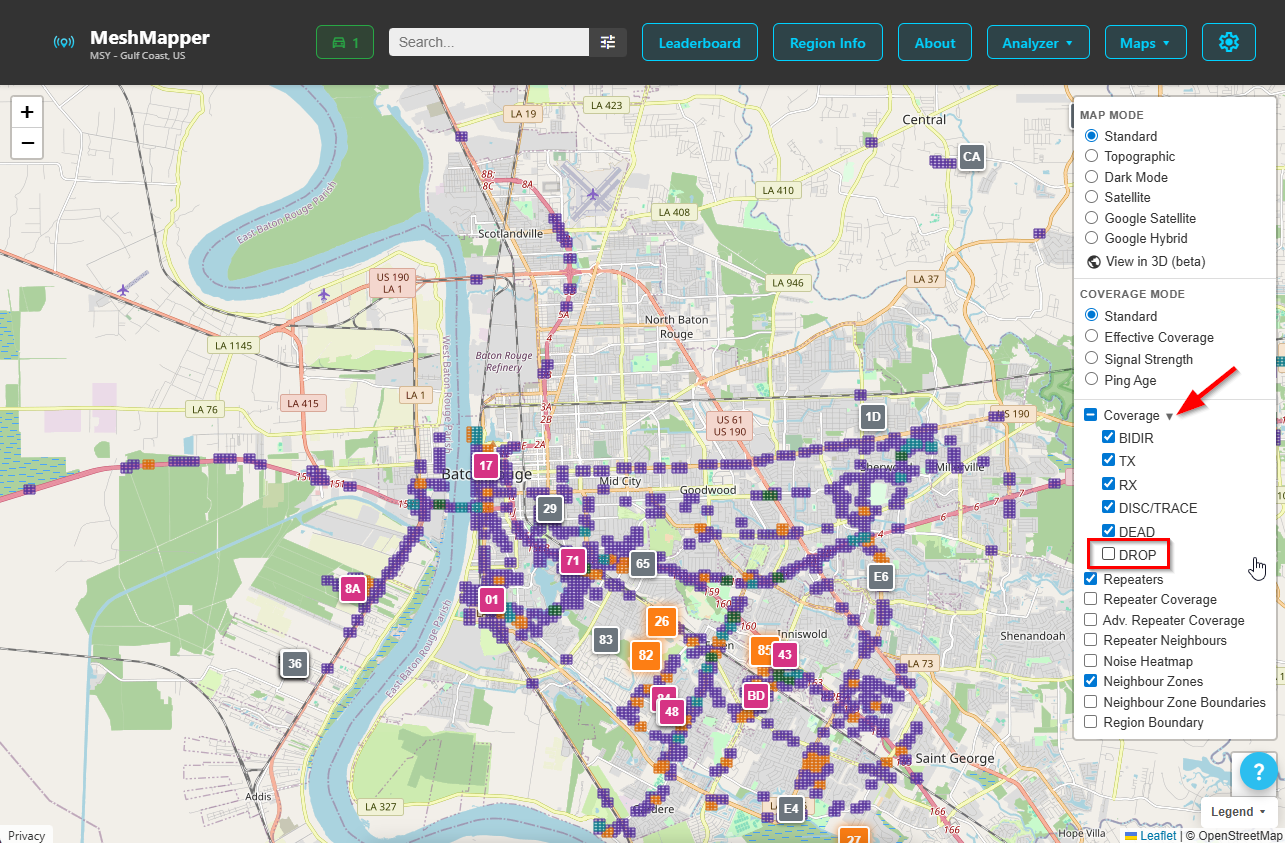The width and height of the screenshot is (1285, 843).
Task: Enable the Noise Heatmap checkbox
Action: (x=1090, y=660)
